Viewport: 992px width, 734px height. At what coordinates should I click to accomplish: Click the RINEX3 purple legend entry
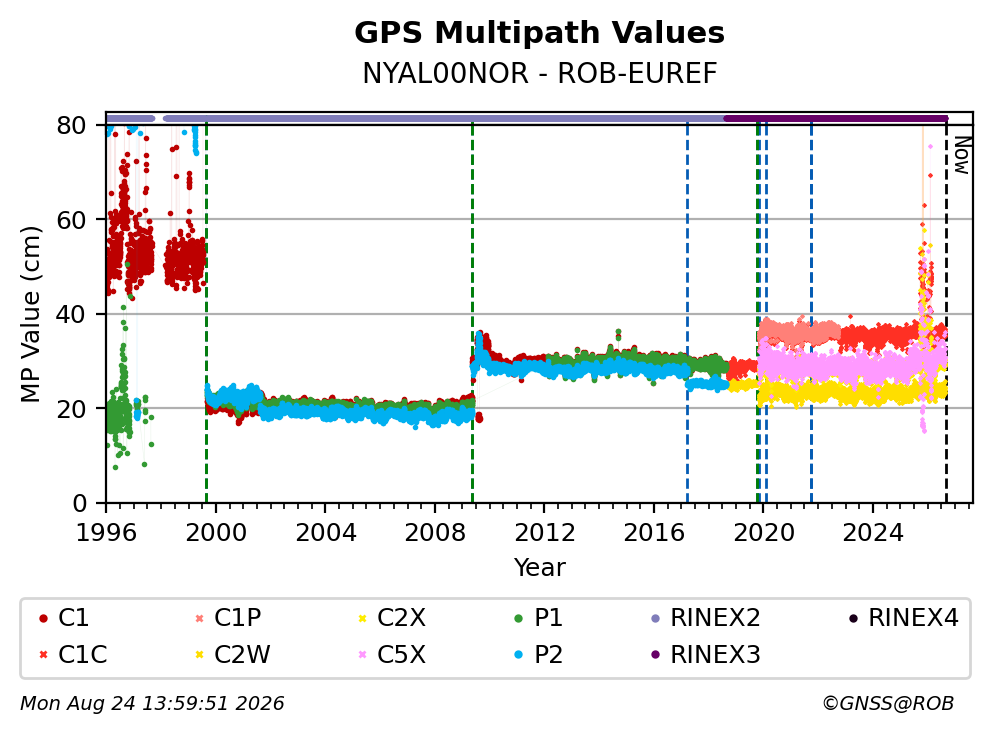point(705,655)
